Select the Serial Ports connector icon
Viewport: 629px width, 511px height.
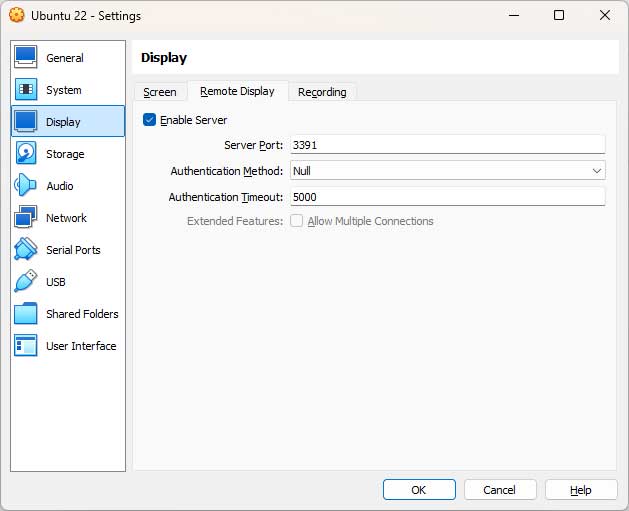coord(26,249)
